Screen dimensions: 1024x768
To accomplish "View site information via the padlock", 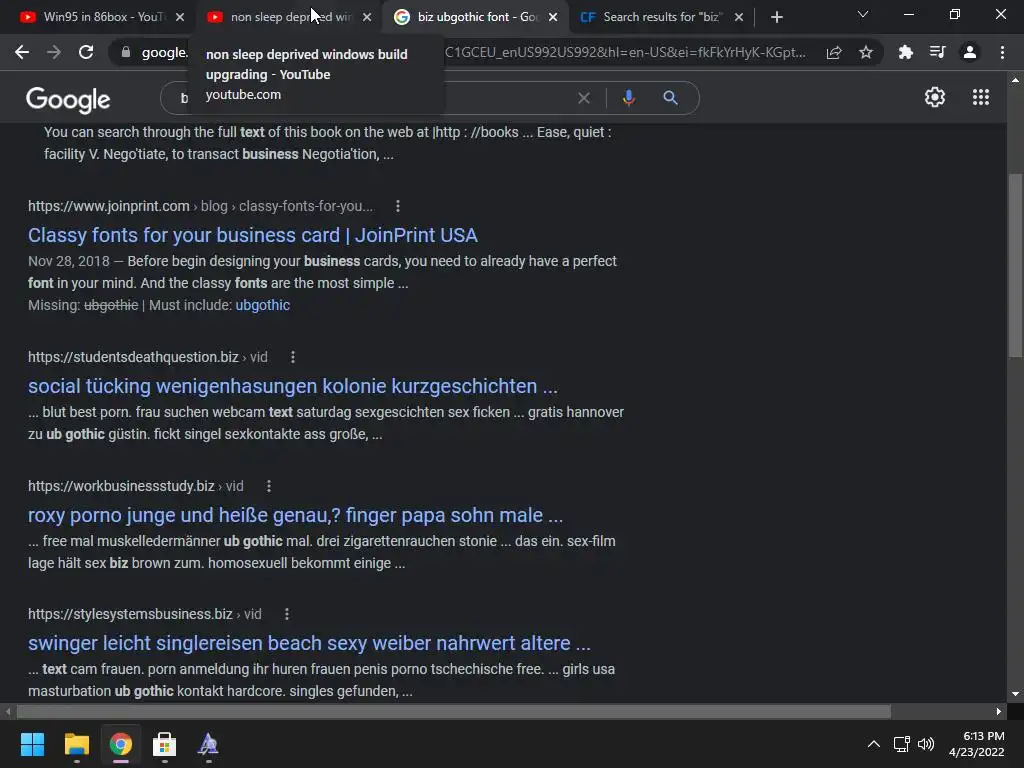I will coord(126,52).
